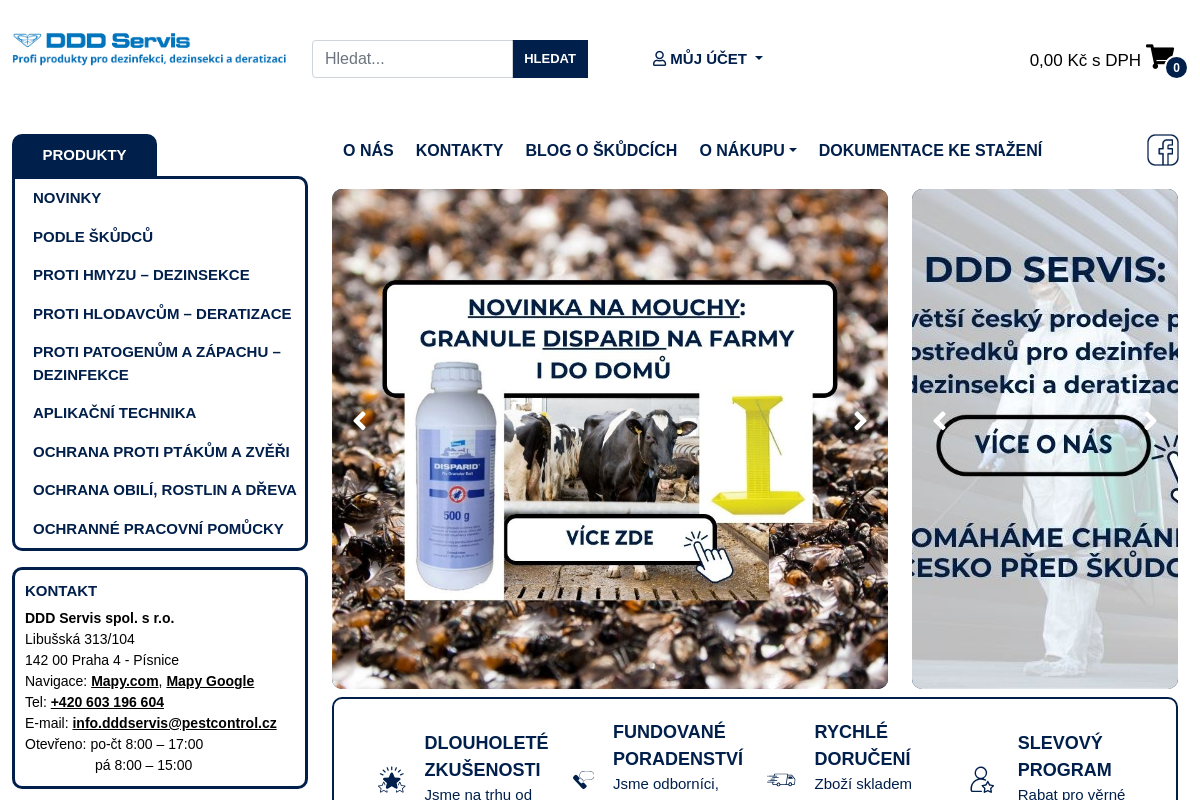The height and width of the screenshot is (800, 1200).
Task: Go back a slide using the left arrow
Action: click(x=359, y=420)
